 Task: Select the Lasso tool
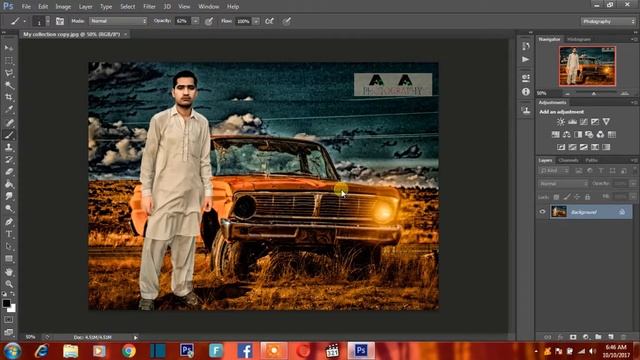click(9, 73)
